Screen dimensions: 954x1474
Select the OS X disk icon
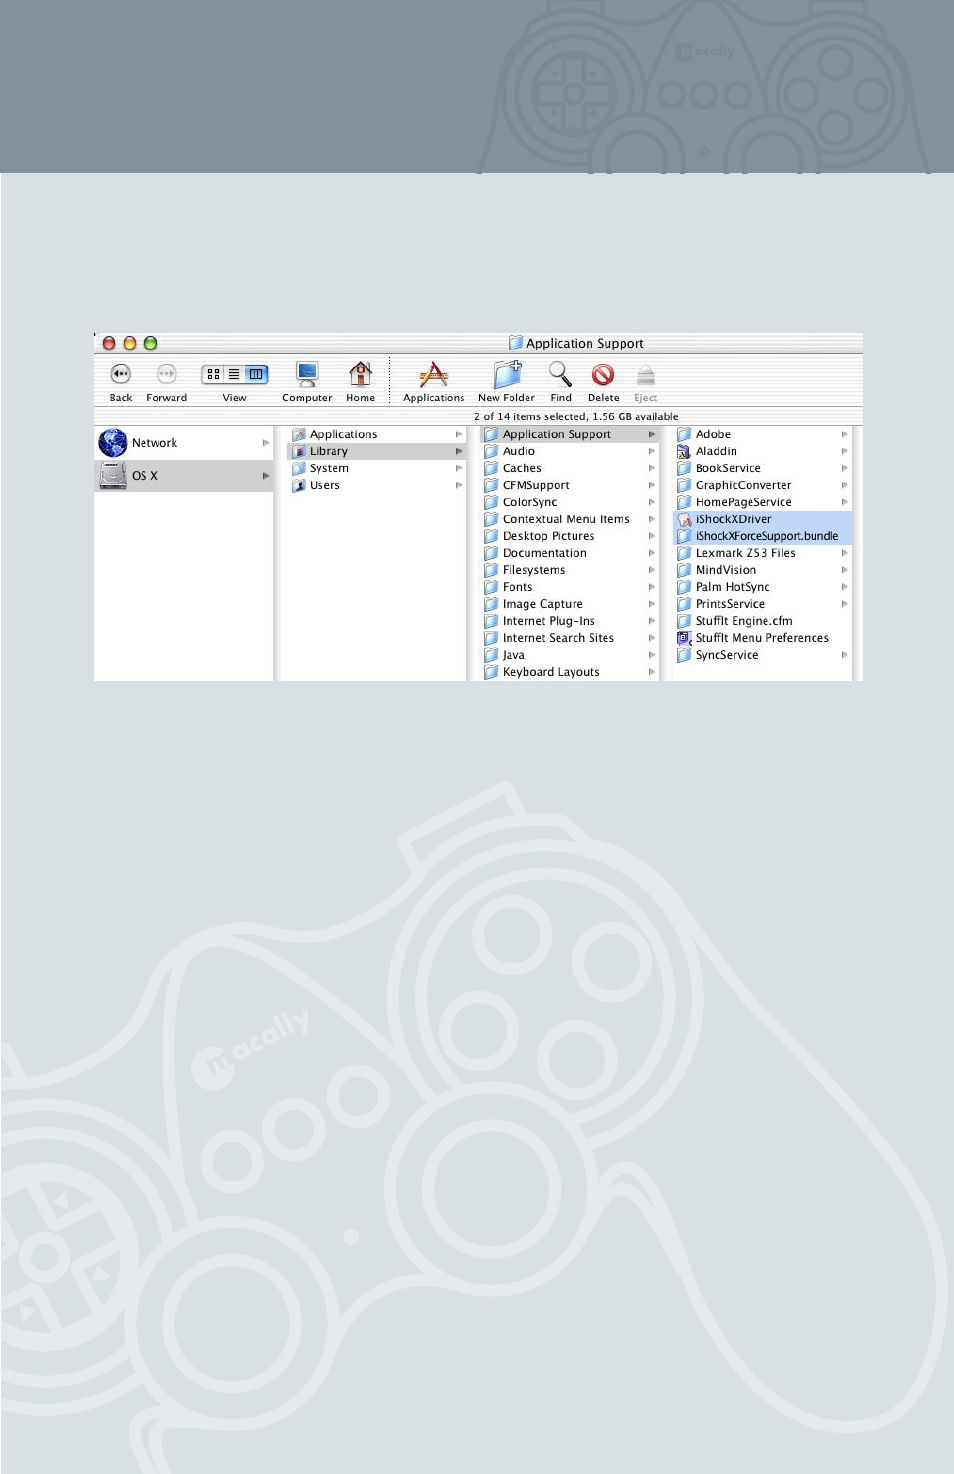tap(113, 475)
